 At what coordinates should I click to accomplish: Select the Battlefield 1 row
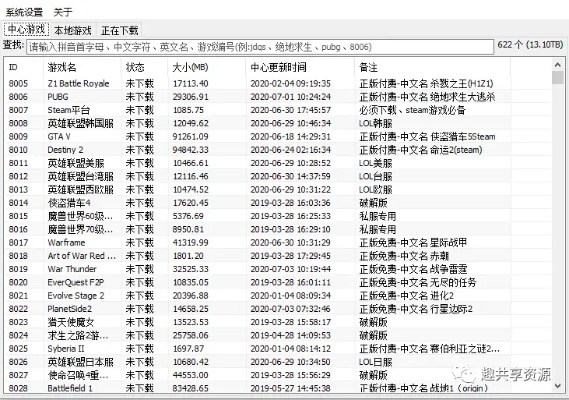point(278,388)
